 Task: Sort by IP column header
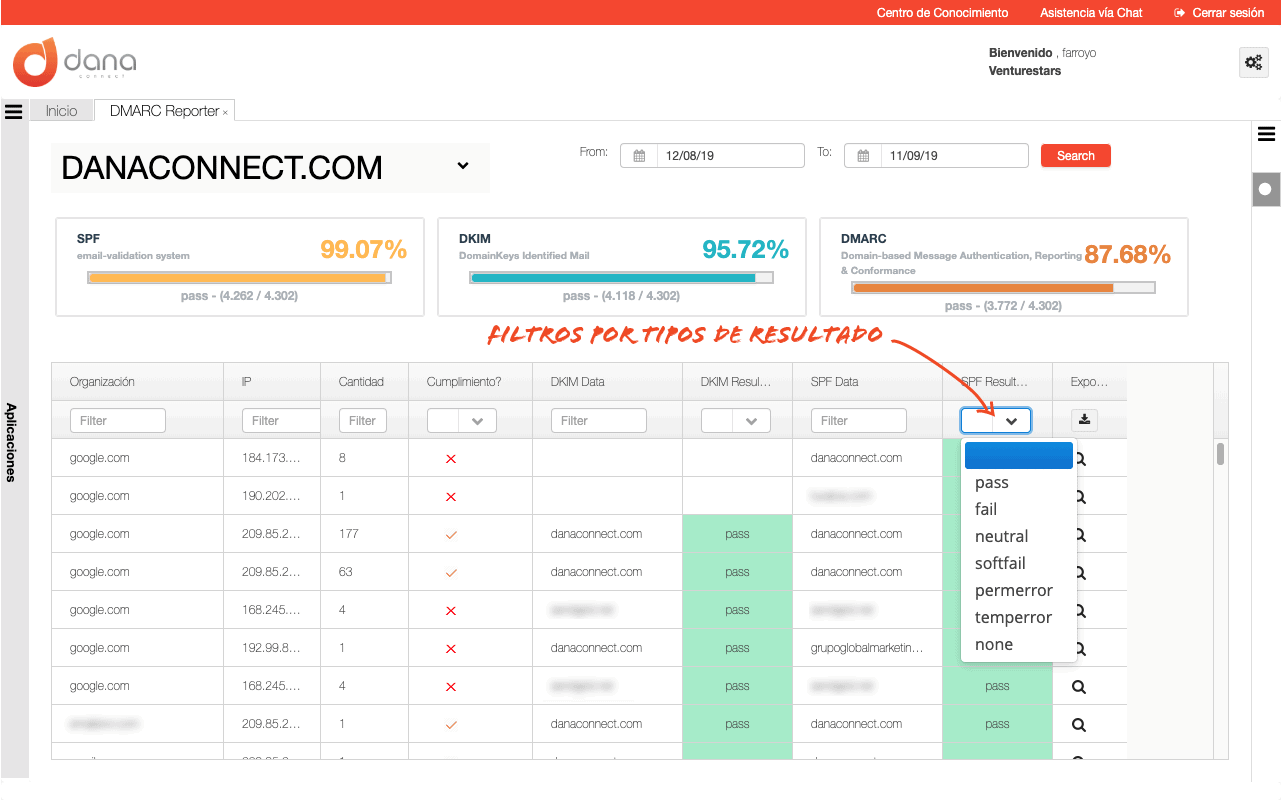(273, 382)
